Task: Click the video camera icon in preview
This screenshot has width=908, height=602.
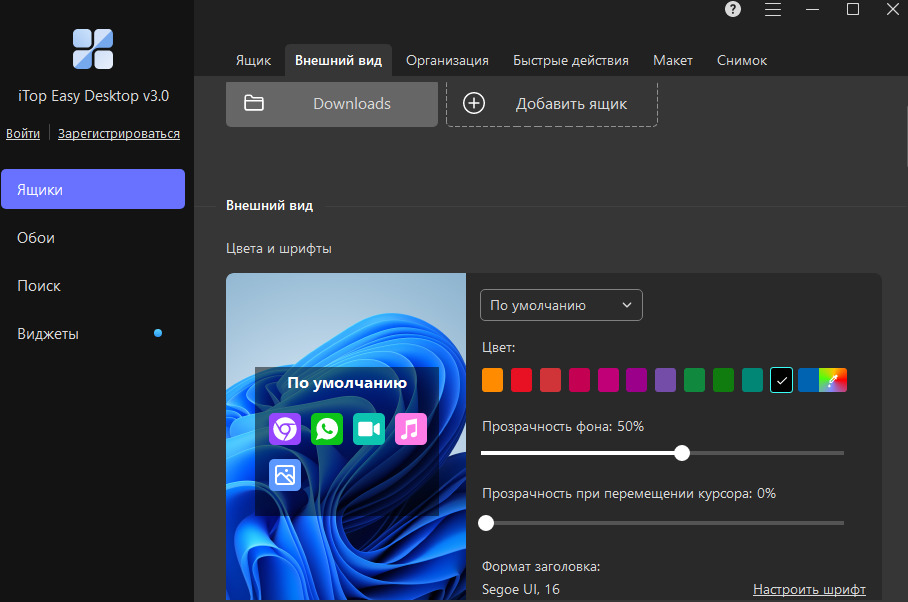Action: coord(369,429)
